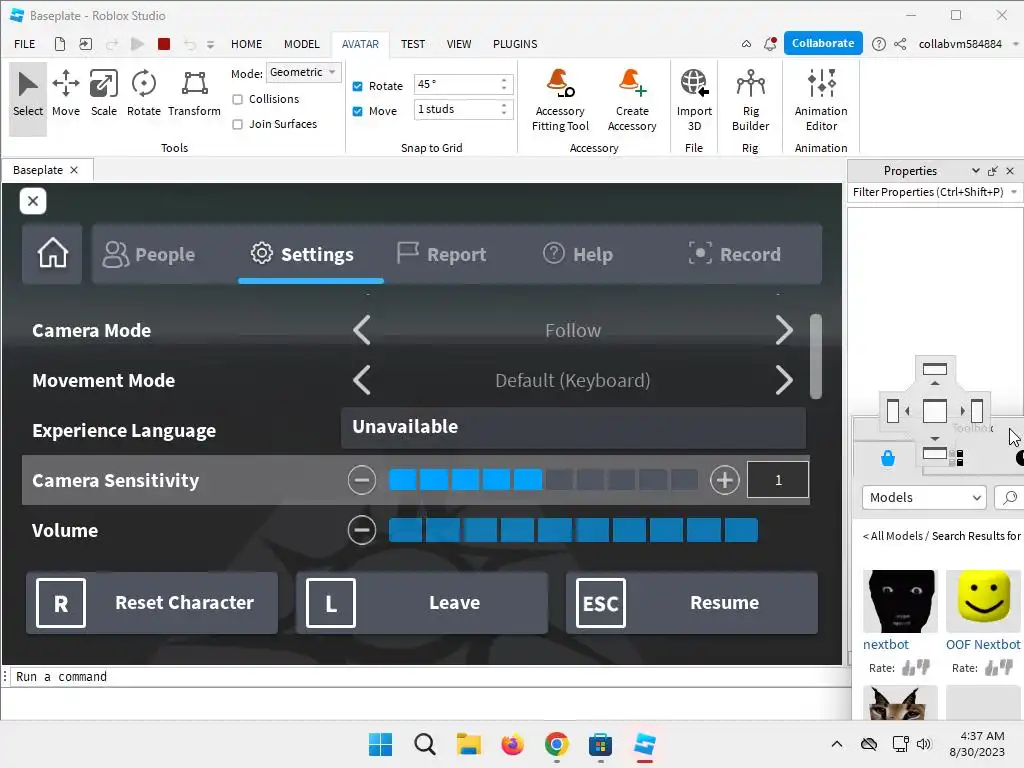This screenshot has height=768, width=1024.
Task: Click Reset Character button
Action: point(152,603)
